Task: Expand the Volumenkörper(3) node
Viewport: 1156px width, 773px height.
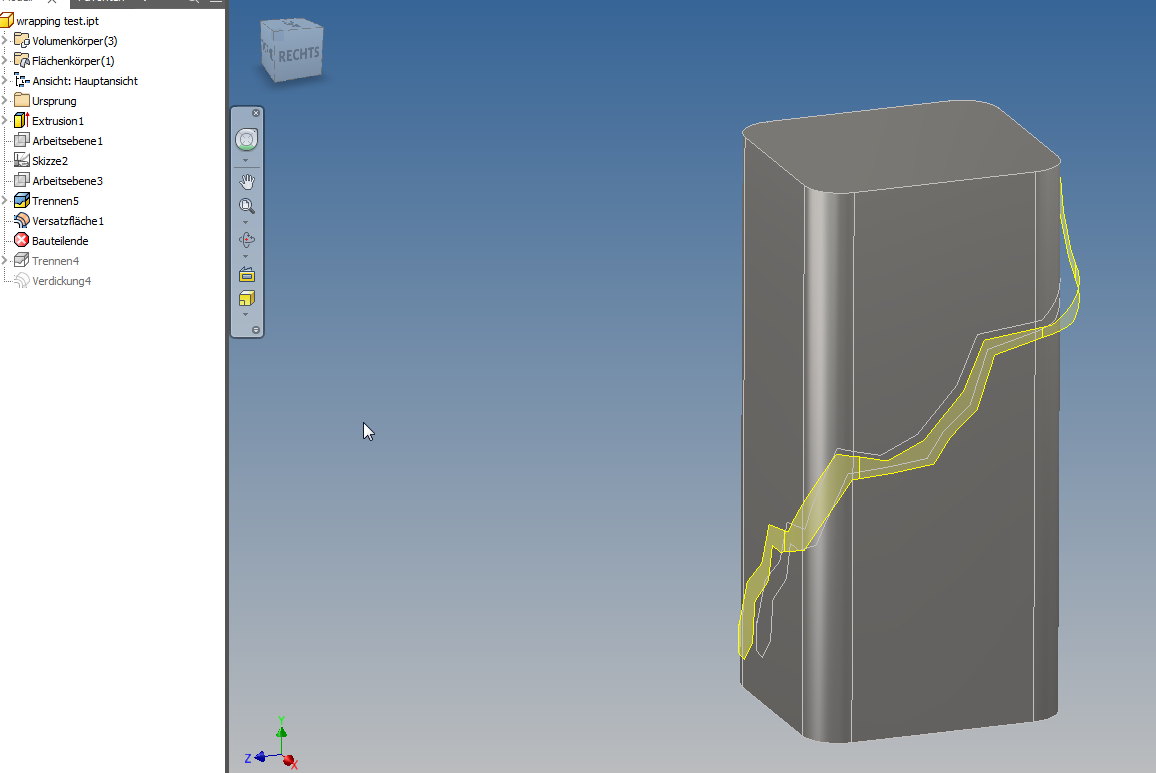Action: click(5, 40)
